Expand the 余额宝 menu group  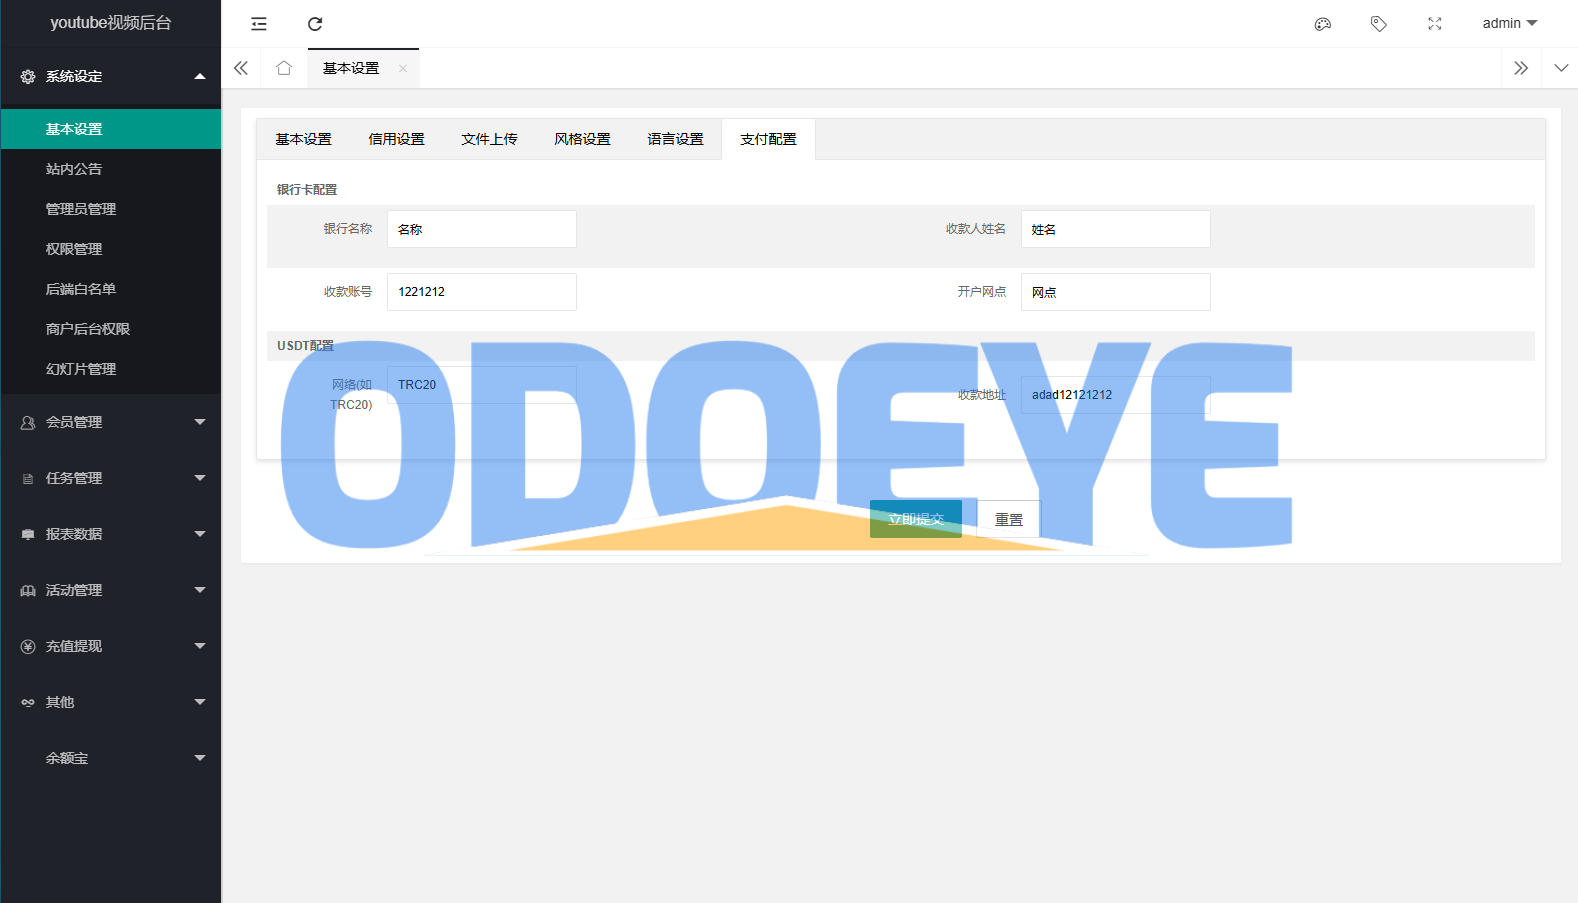pyautogui.click(x=111, y=758)
